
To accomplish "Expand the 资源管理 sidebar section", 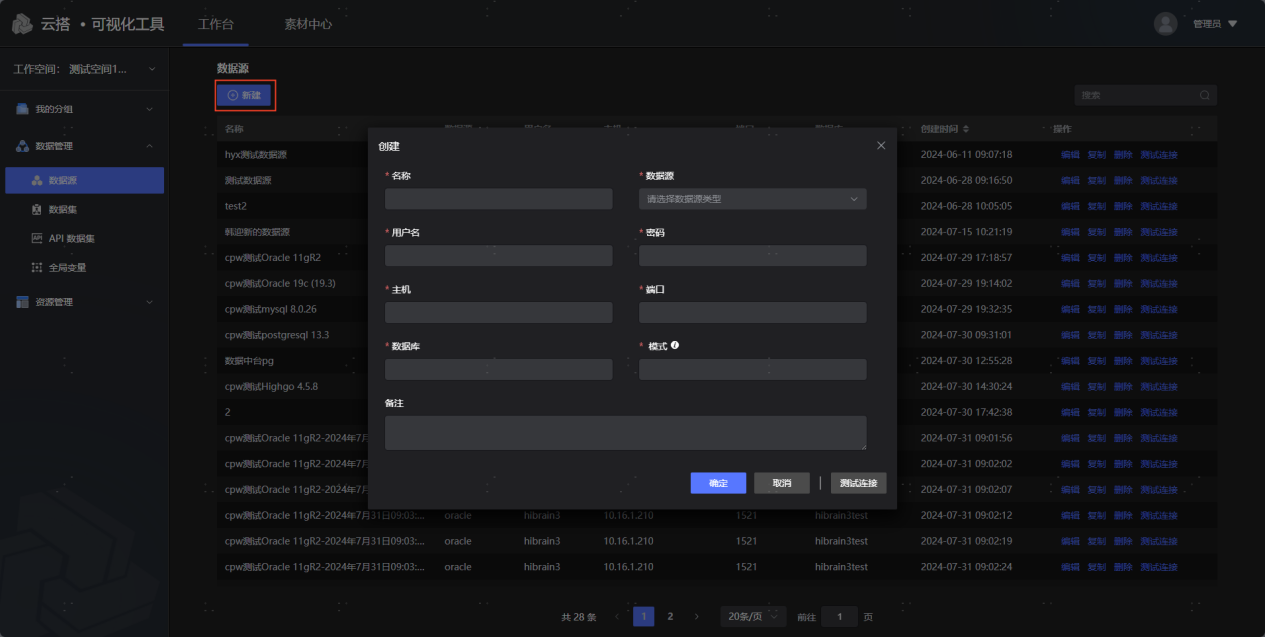I will (150, 302).
